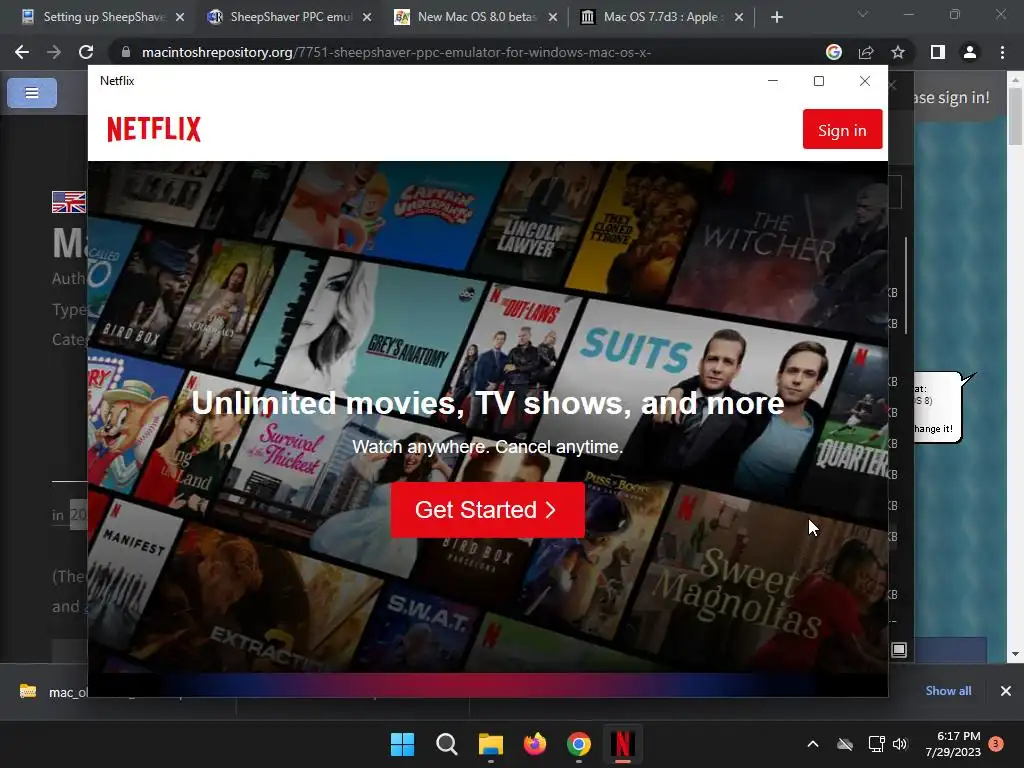This screenshot has height=768, width=1024.
Task: Reload the page in Chrome
Action: click(x=86, y=52)
